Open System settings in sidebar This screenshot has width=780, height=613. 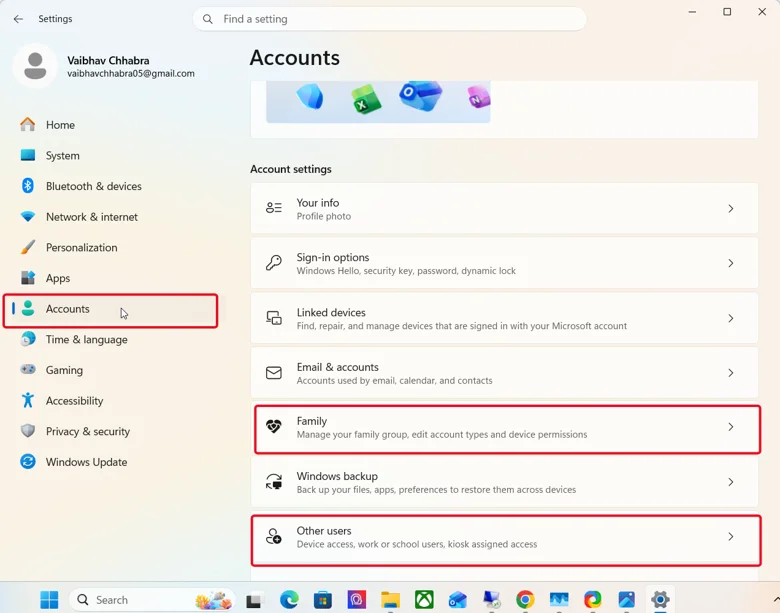(x=113, y=156)
